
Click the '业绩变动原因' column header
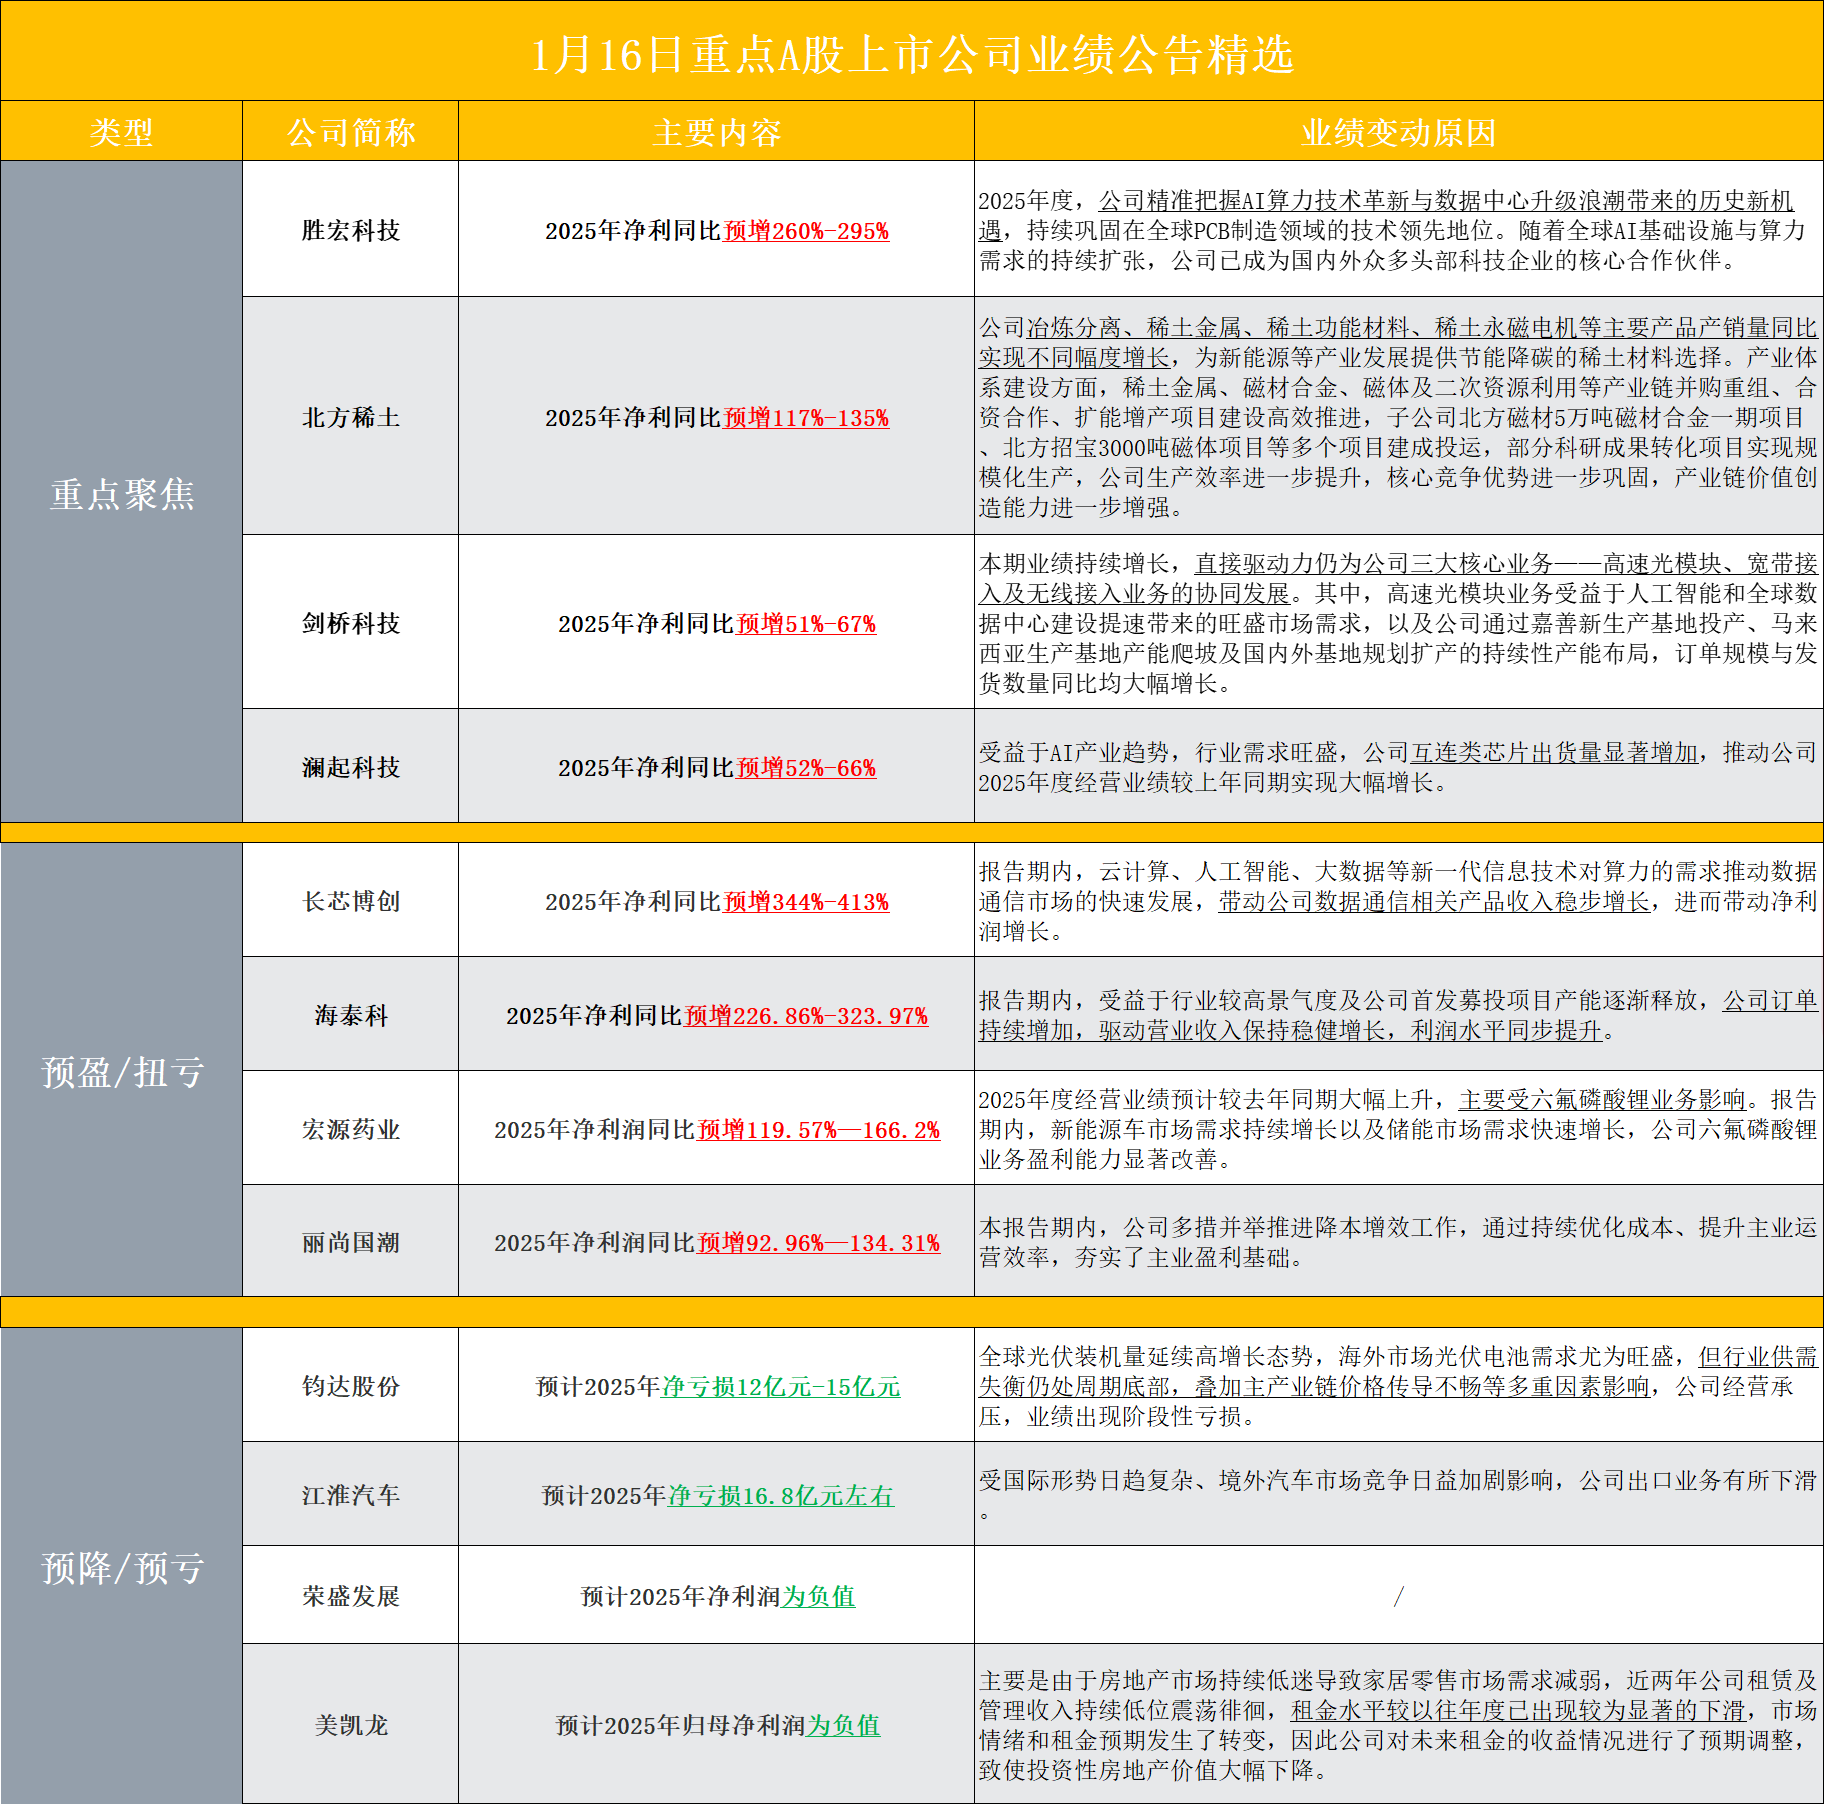pyautogui.click(x=1398, y=132)
